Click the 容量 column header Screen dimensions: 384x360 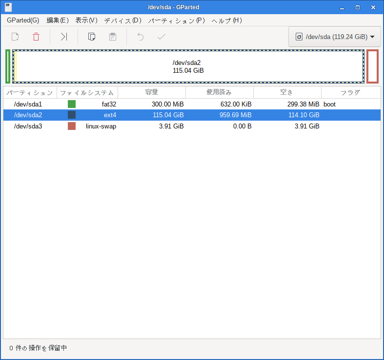(152, 92)
